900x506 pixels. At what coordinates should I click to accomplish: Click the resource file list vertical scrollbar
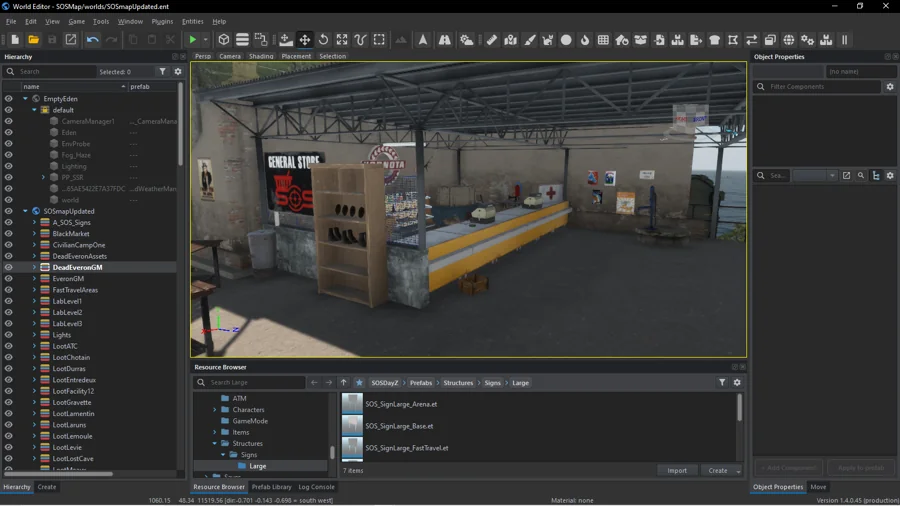pyautogui.click(x=739, y=407)
